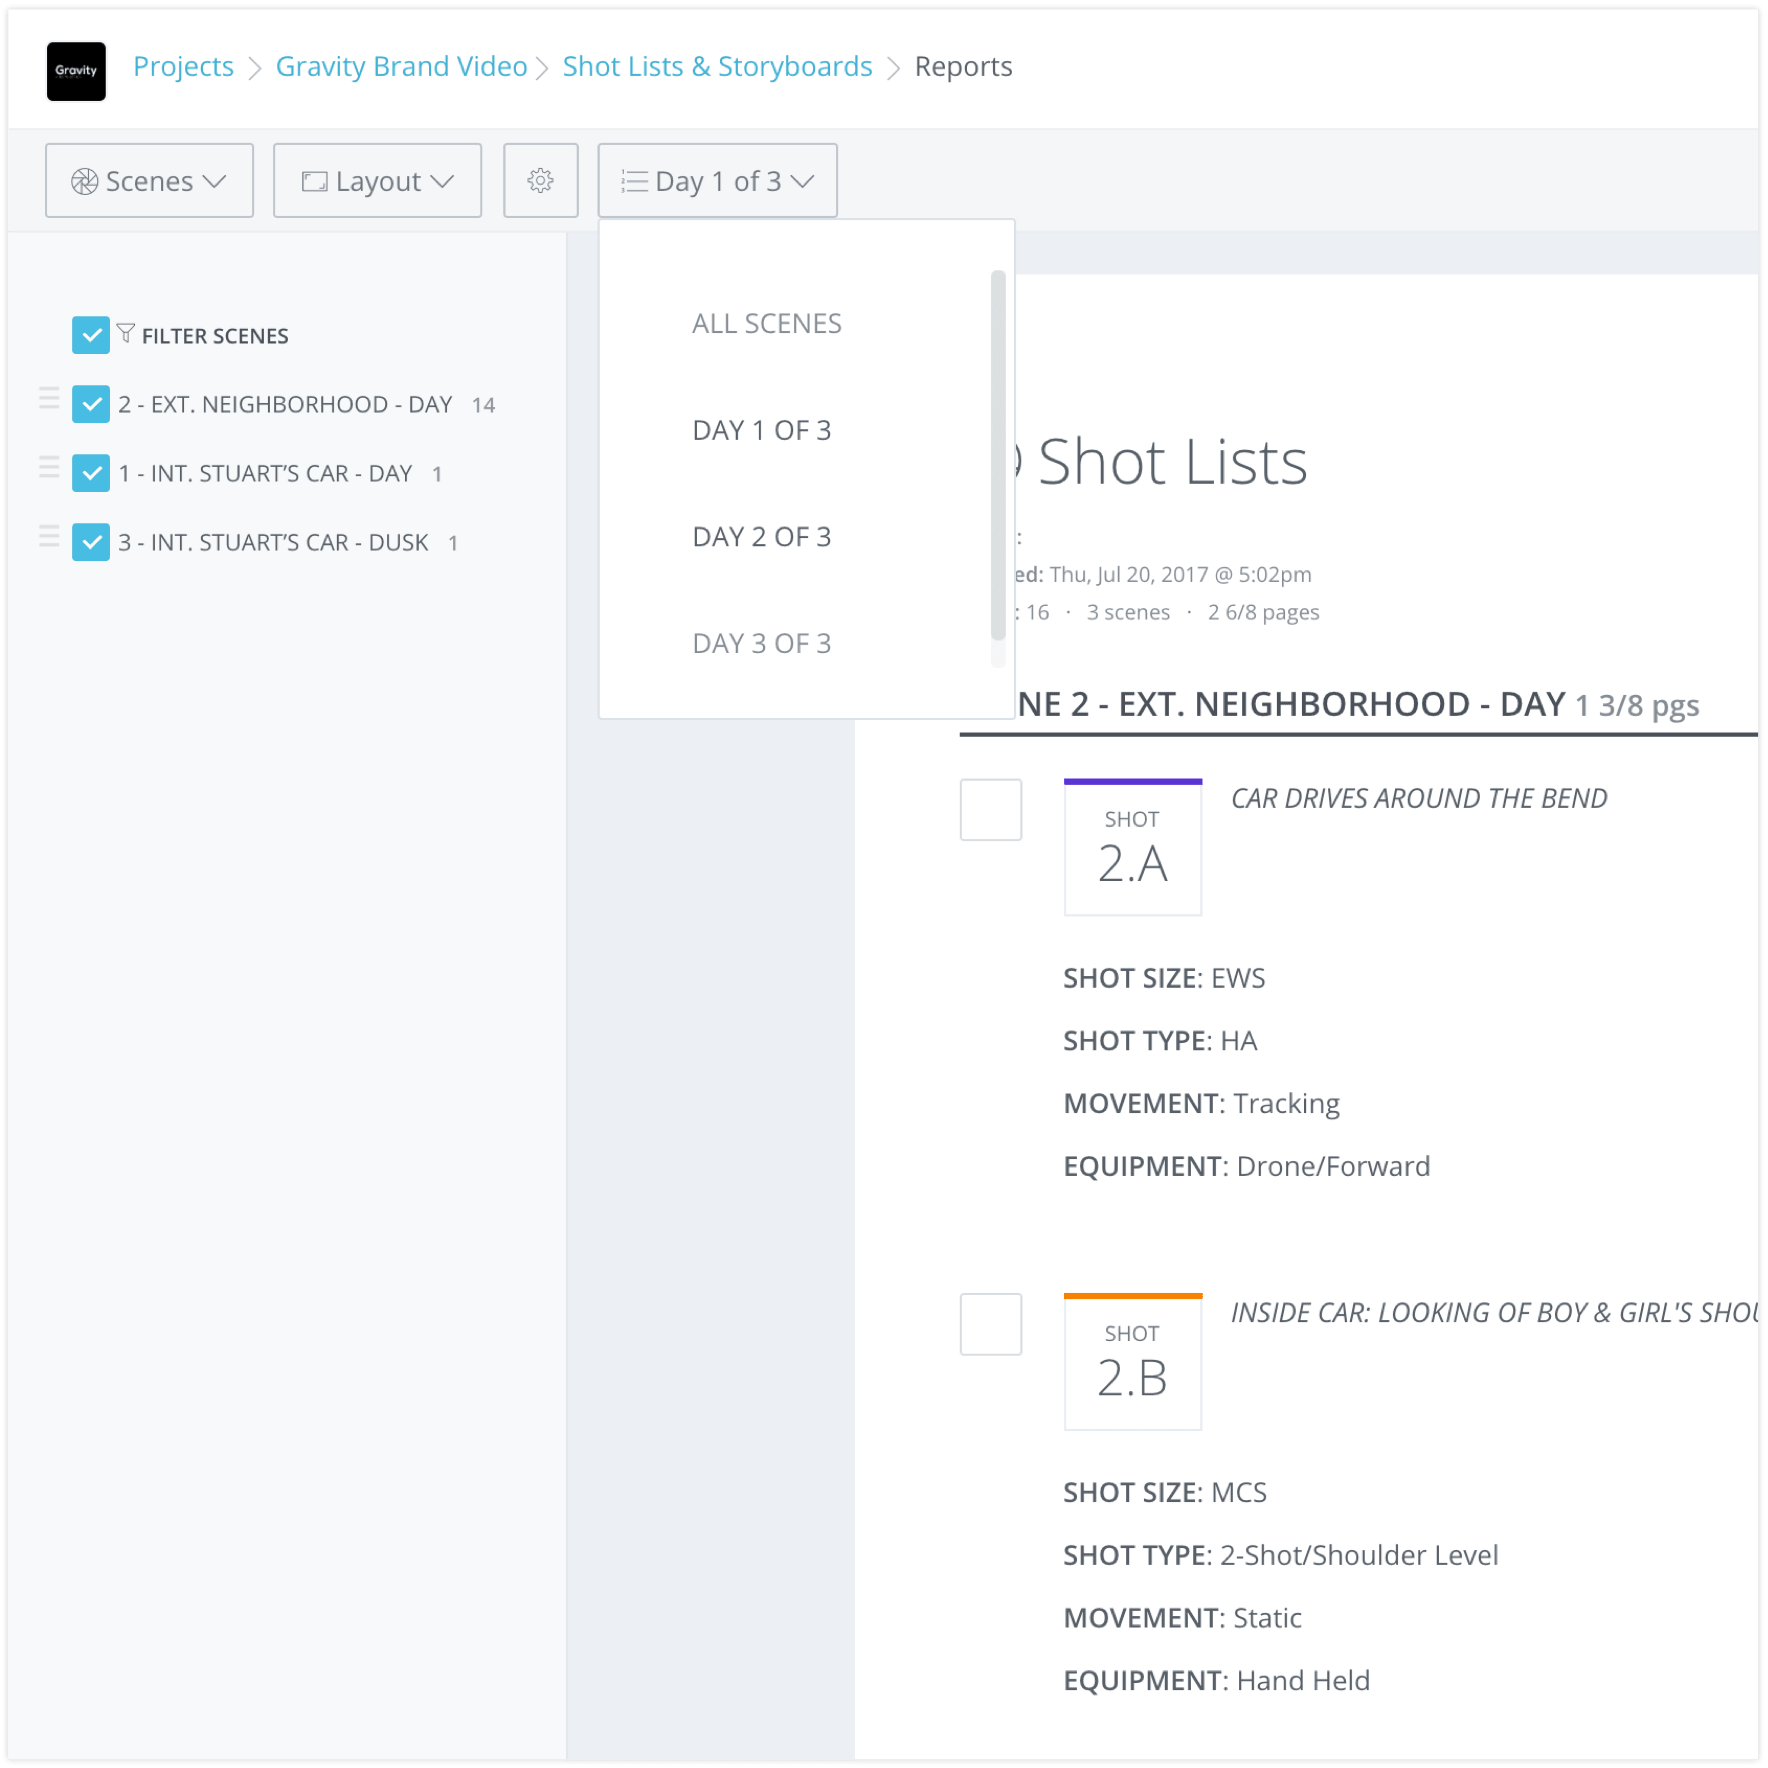Select Day 2 of 3 from the menu

(x=760, y=536)
